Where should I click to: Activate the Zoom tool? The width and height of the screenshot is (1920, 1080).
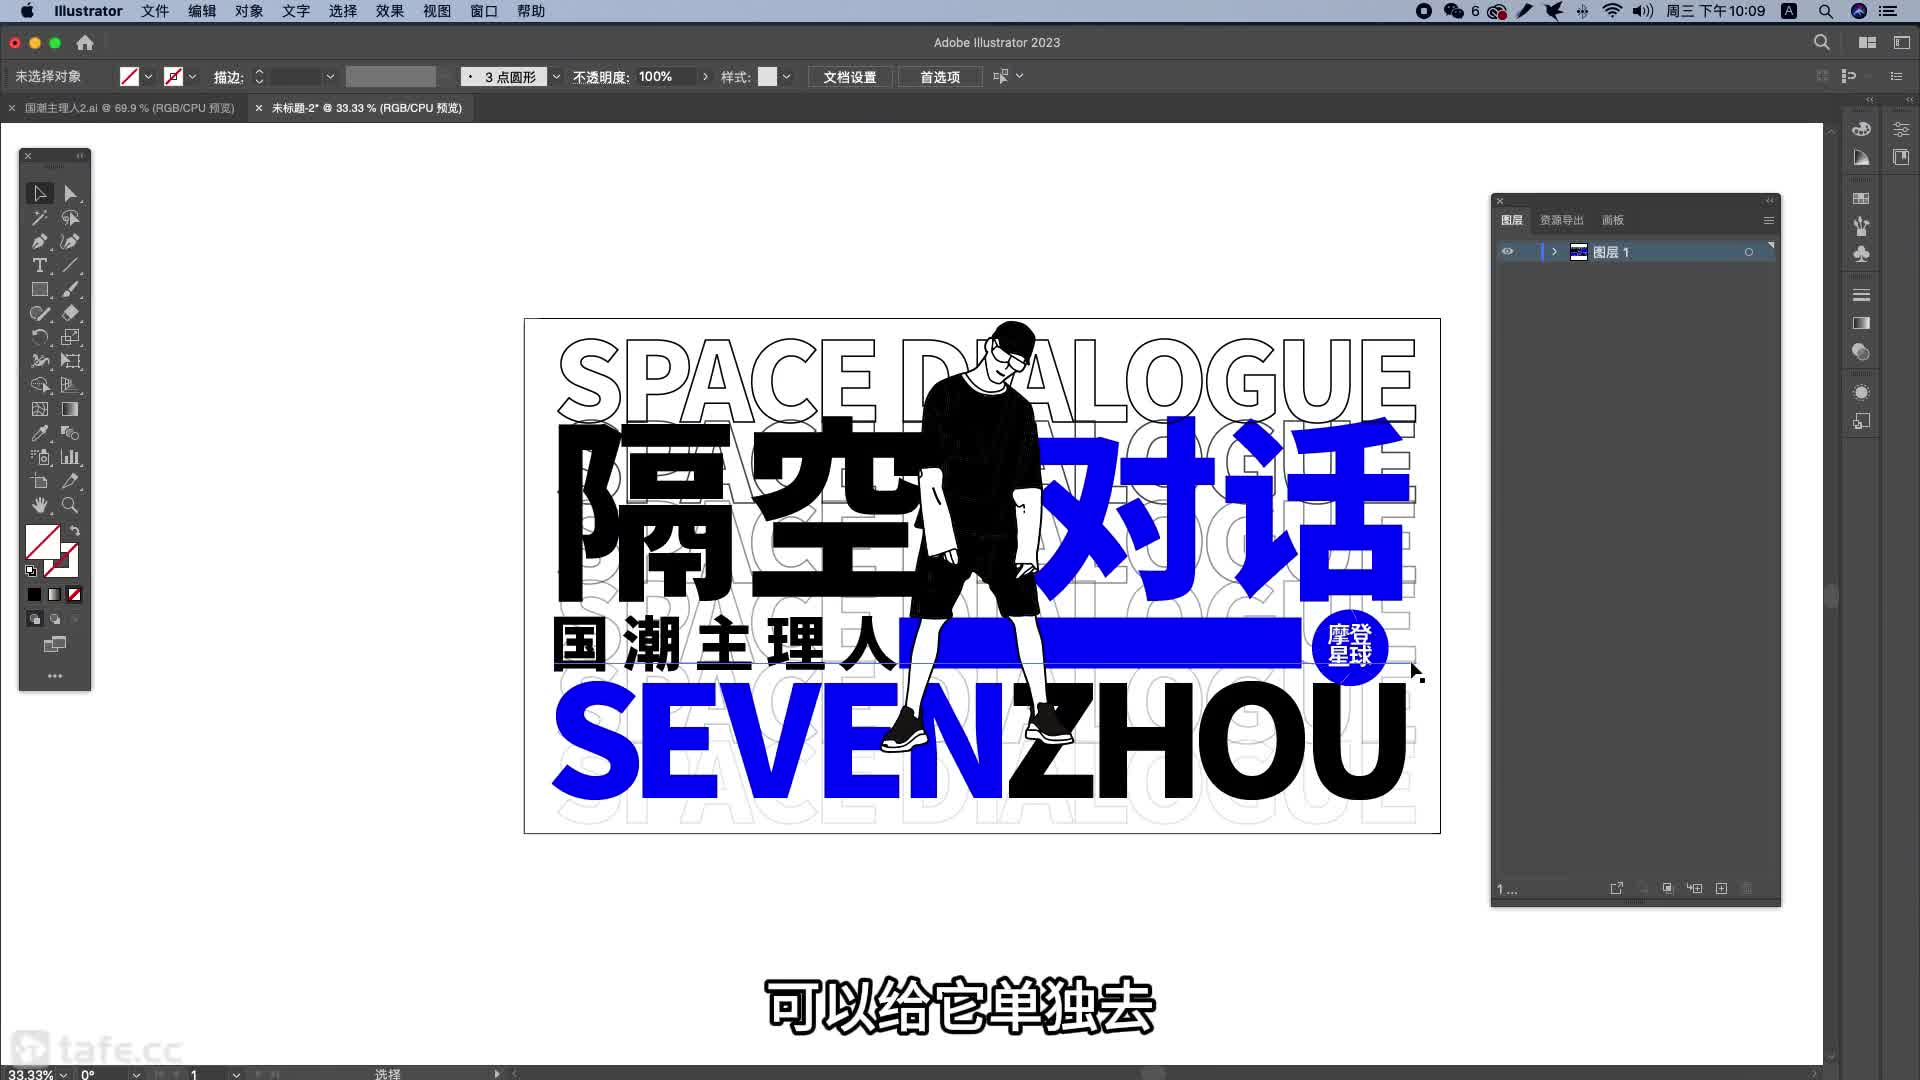tap(70, 506)
